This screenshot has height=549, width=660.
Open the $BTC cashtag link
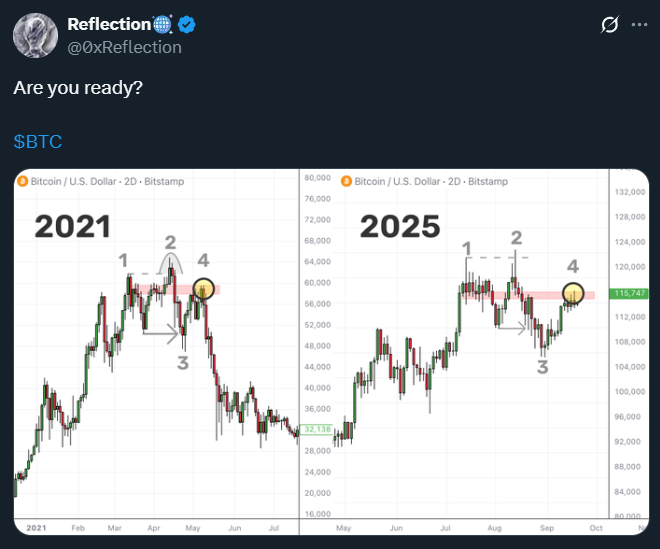click(38, 141)
